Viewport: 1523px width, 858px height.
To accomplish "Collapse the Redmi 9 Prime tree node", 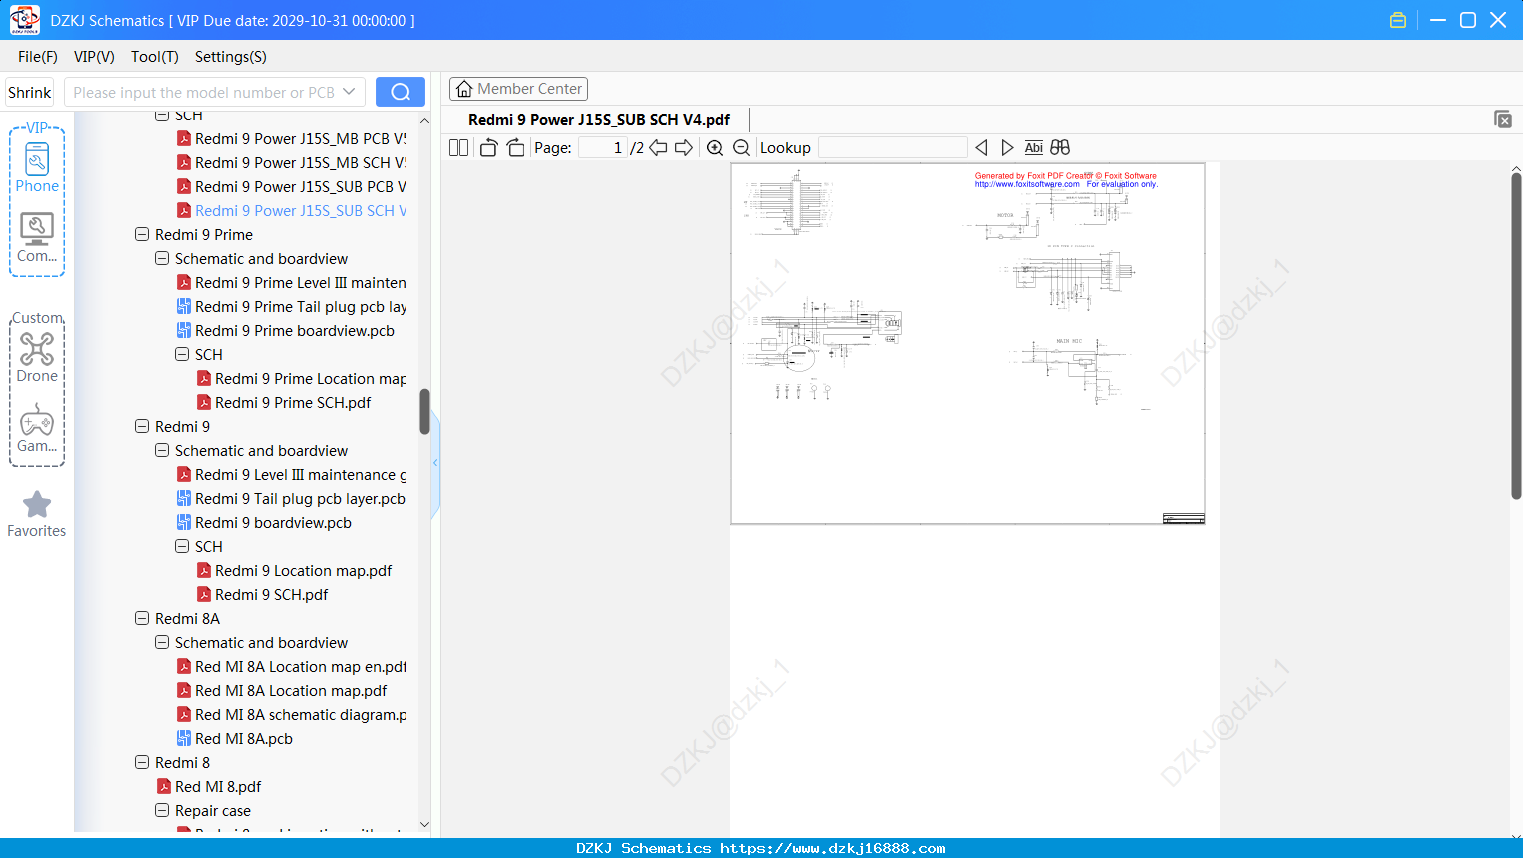I will point(142,234).
